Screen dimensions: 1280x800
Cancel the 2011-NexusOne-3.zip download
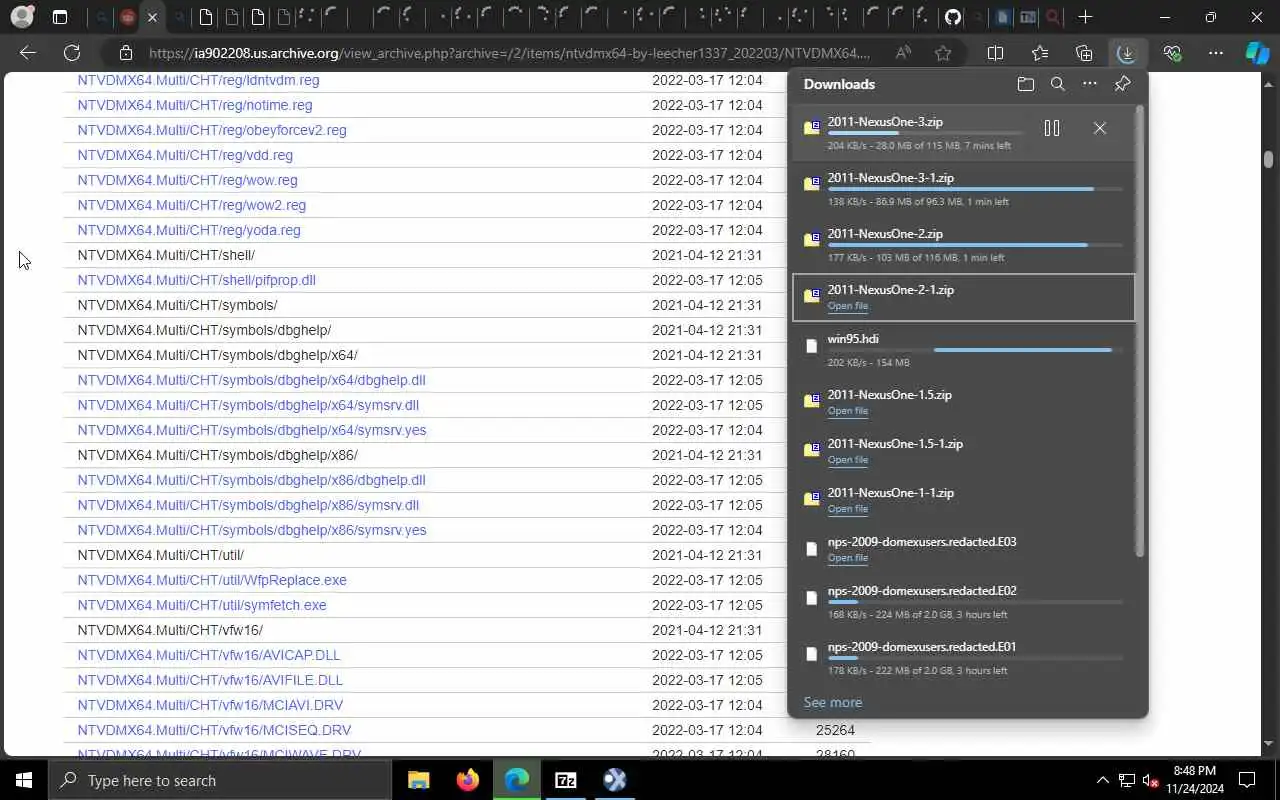[x=1100, y=128]
